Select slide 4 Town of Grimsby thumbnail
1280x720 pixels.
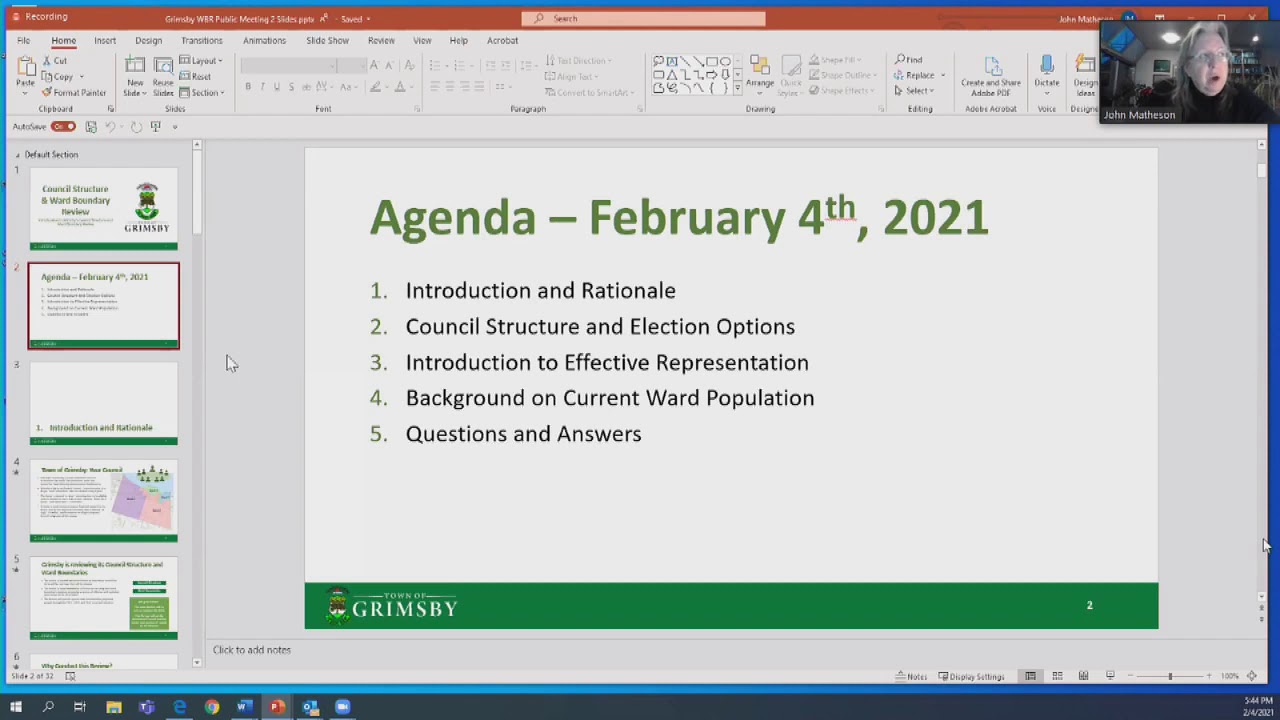pos(104,501)
